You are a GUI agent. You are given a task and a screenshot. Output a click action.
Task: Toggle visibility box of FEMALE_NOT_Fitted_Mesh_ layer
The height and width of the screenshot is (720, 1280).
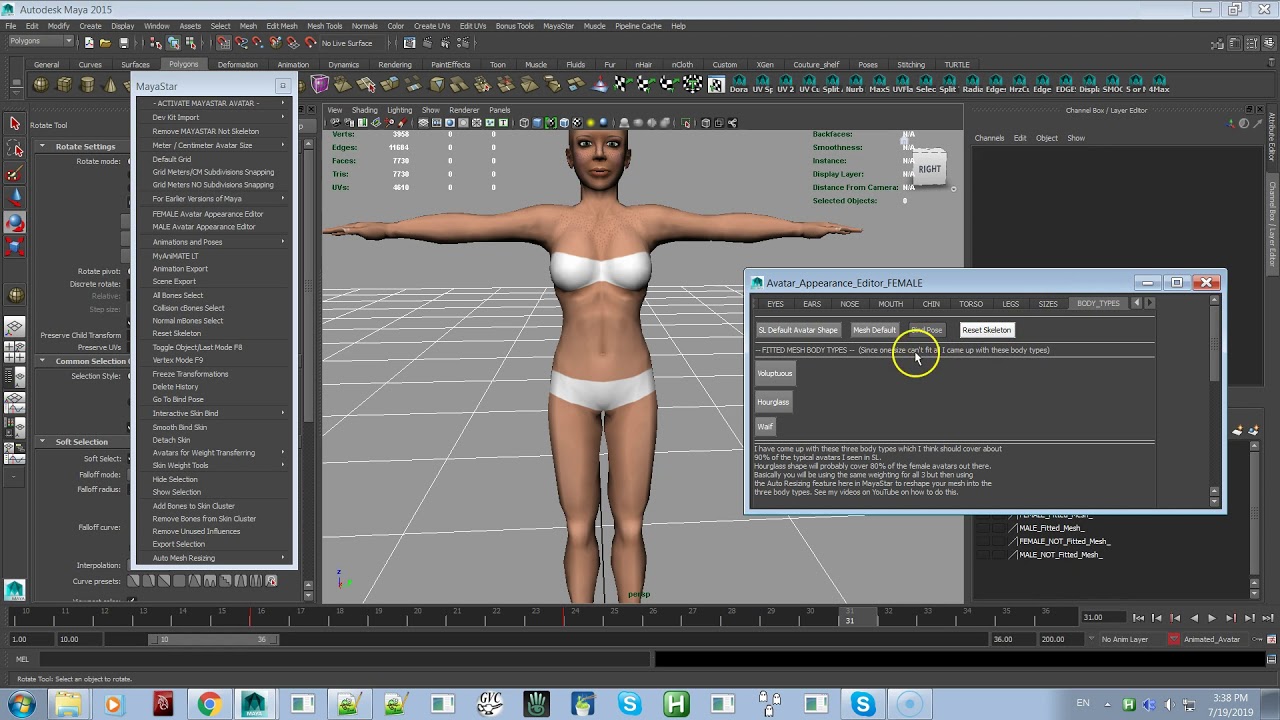click(982, 541)
